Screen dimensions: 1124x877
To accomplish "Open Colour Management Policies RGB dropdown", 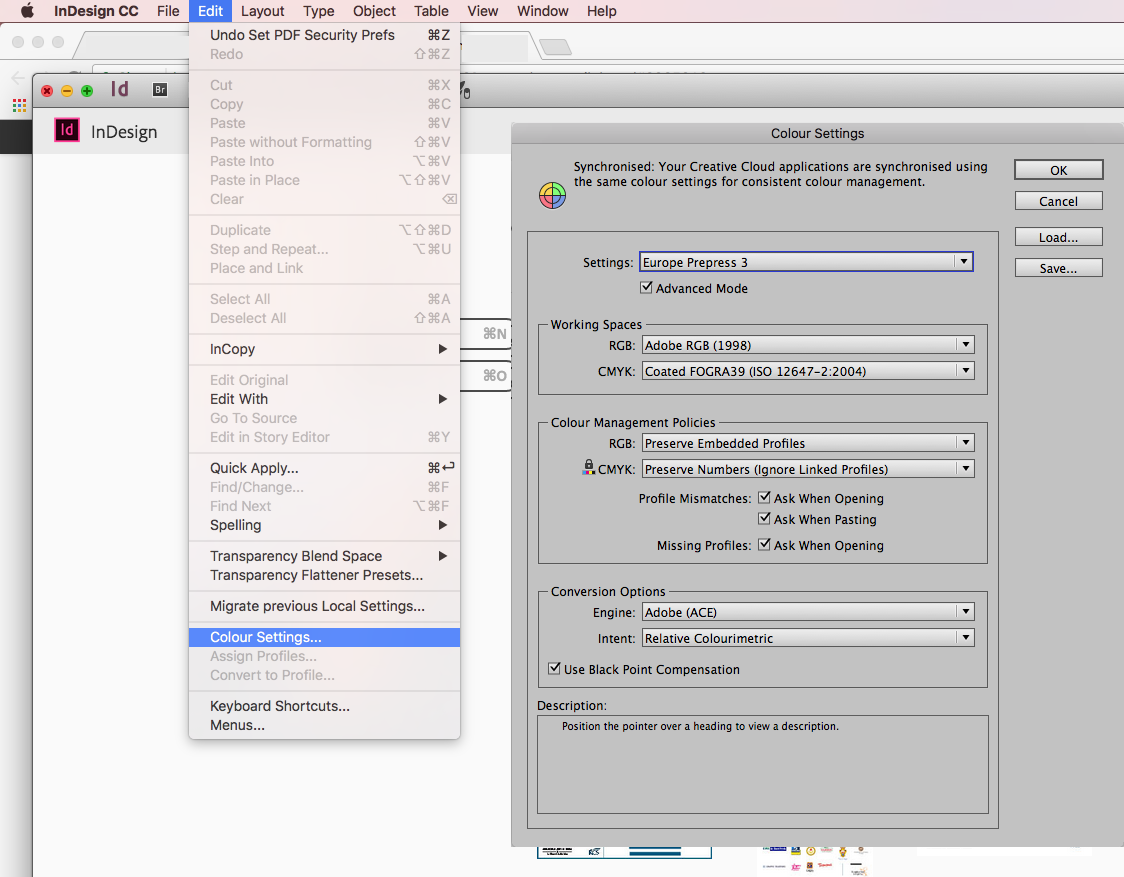I will tap(808, 443).
